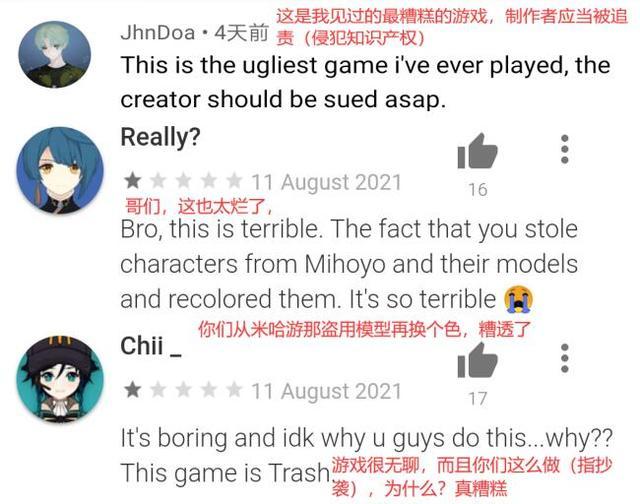Click the reviewer name Chii _

[x=151, y=346]
